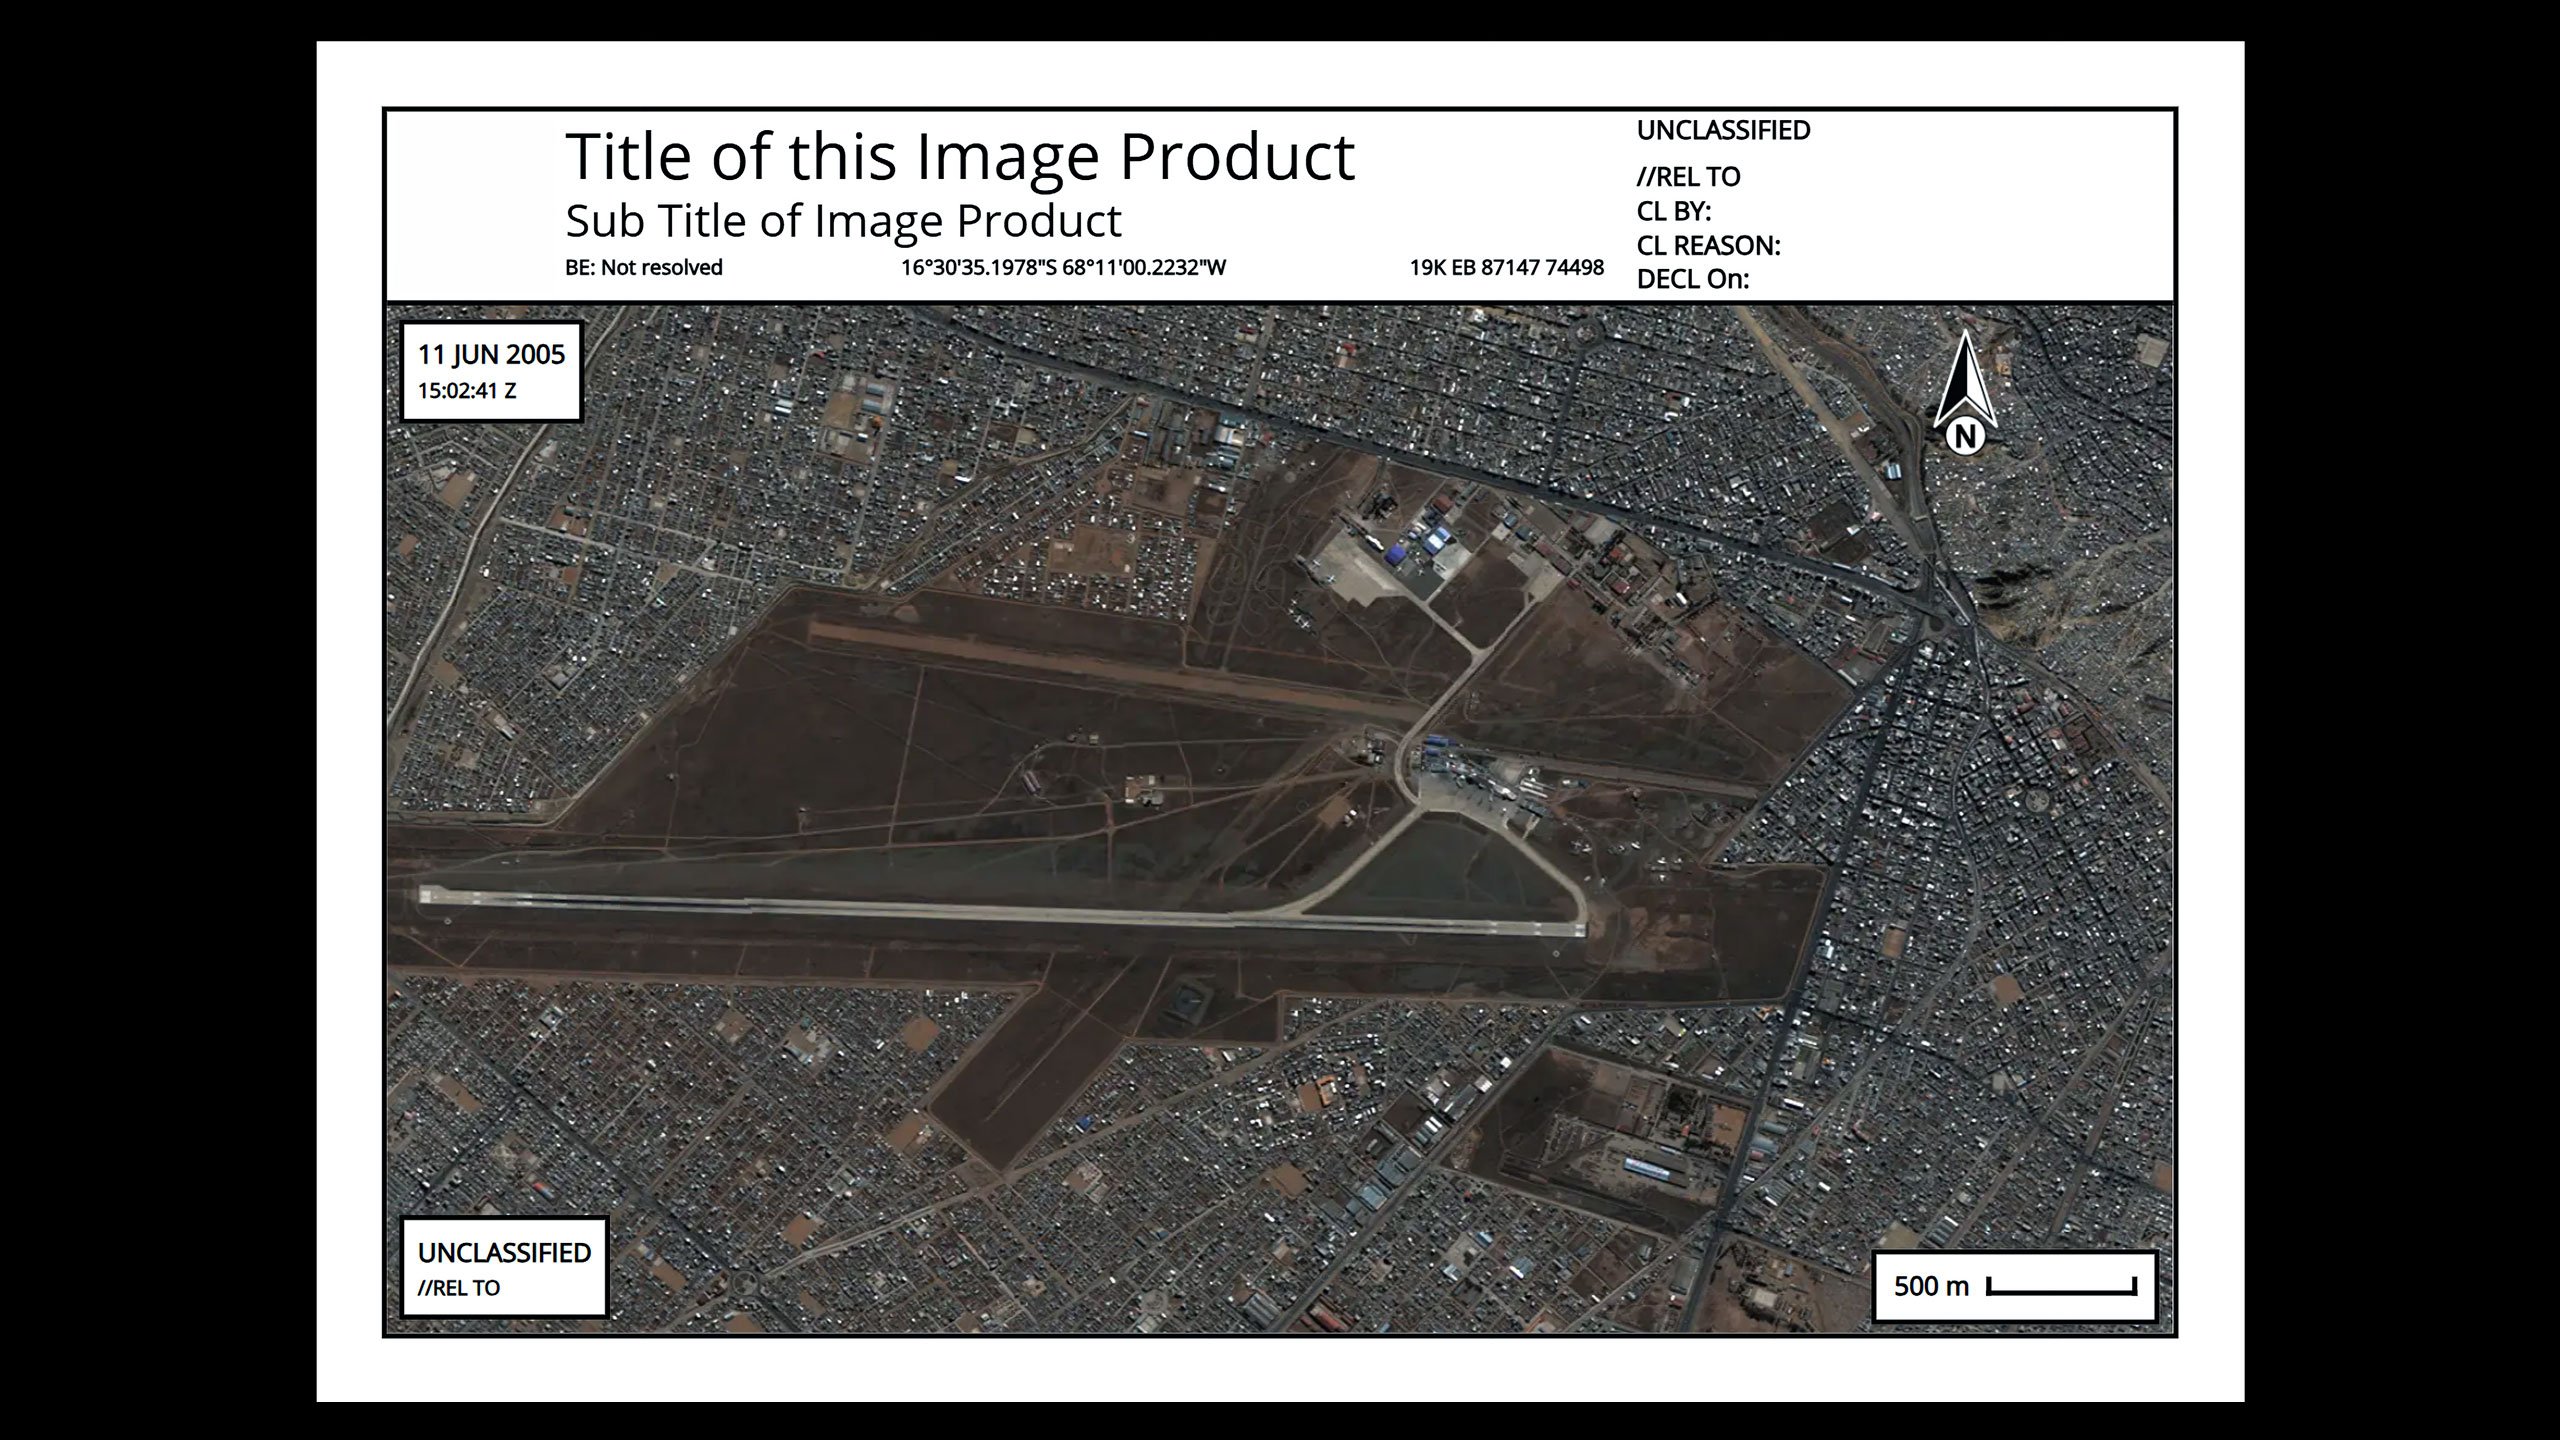Viewport: 2560px width, 1440px height.
Task: Click the BE: Not resolved field
Action: click(644, 267)
